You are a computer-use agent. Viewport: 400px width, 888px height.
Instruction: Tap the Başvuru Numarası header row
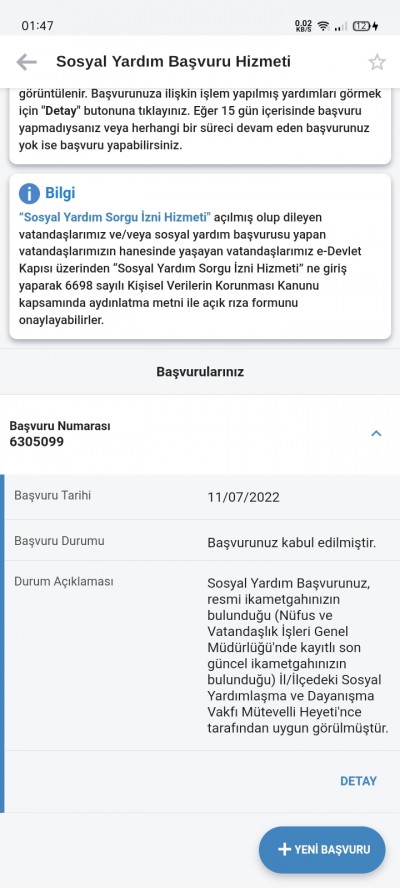click(x=200, y=434)
